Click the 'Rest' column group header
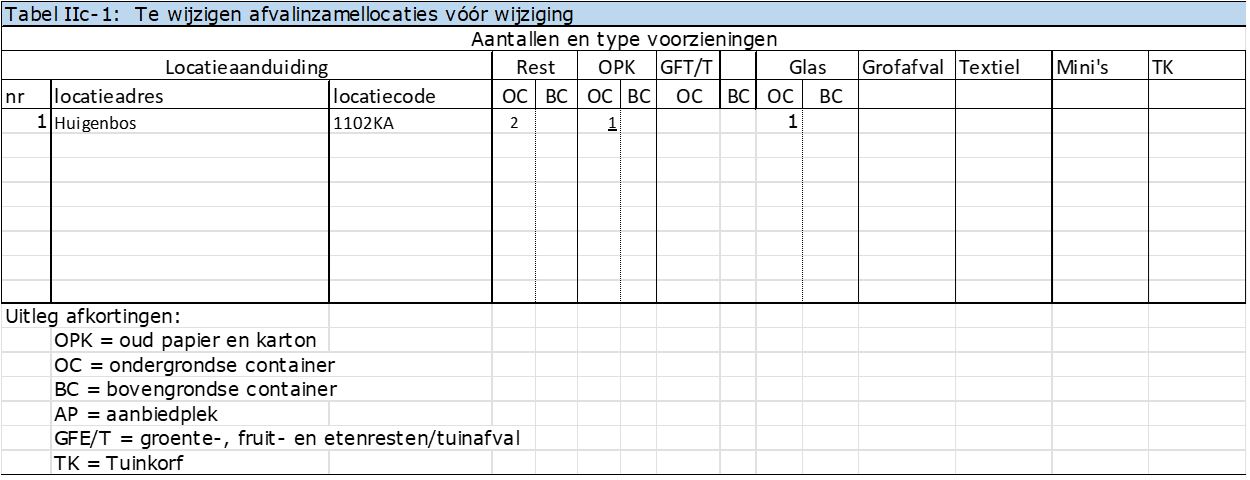The image size is (1250, 480). 535,68
